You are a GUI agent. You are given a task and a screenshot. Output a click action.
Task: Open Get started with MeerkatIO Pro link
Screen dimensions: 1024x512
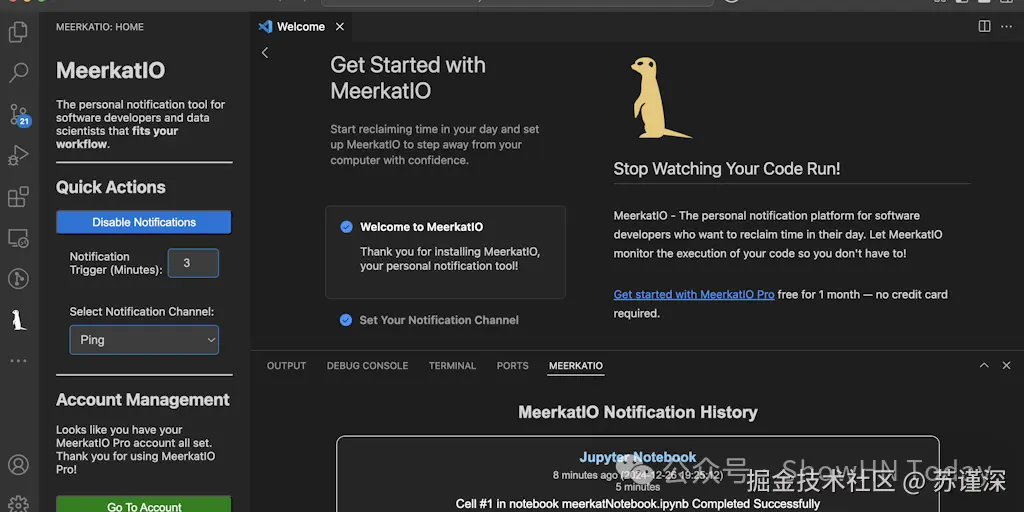[x=694, y=295]
